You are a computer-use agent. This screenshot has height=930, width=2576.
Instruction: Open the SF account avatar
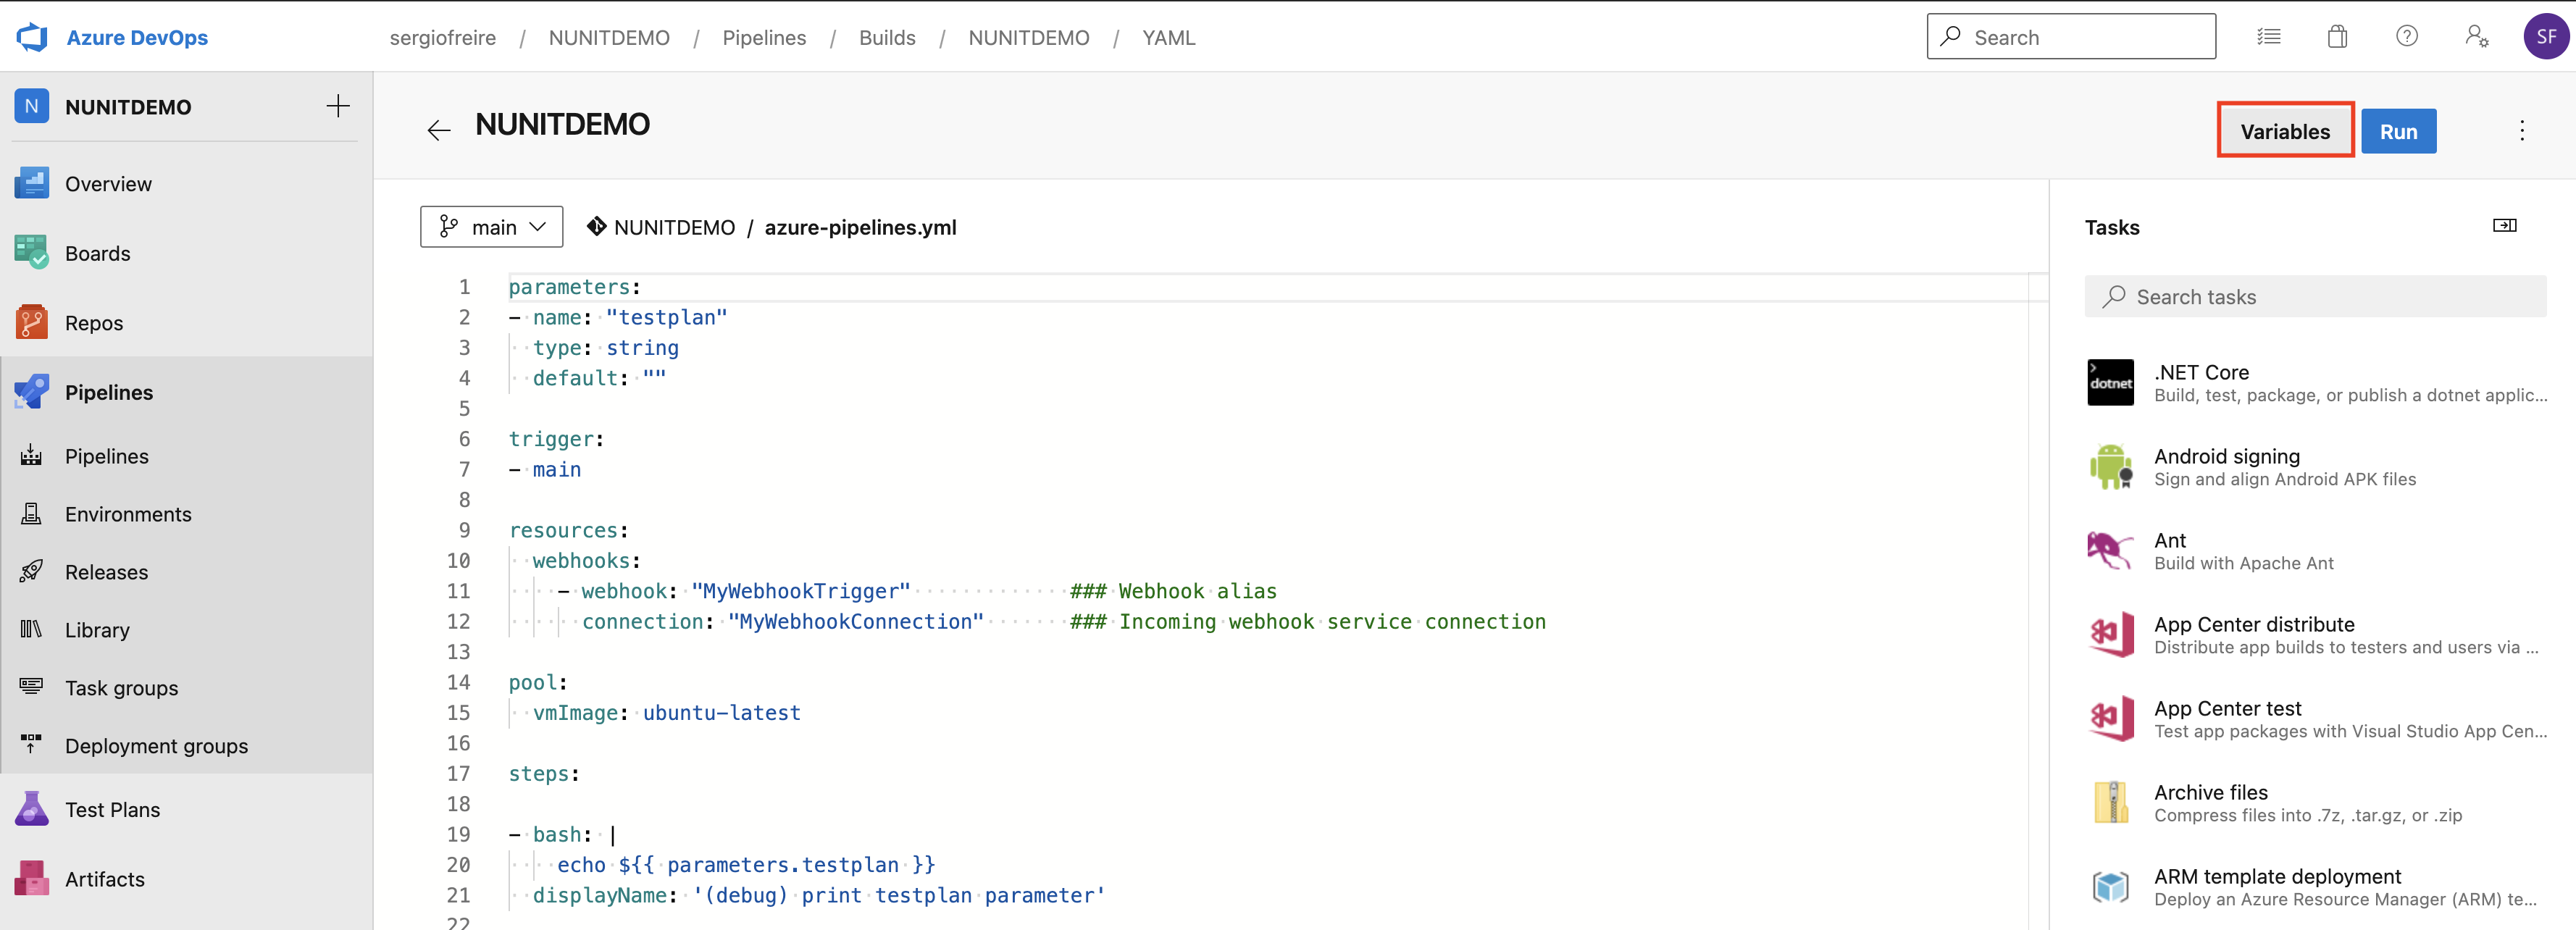click(x=2545, y=37)
